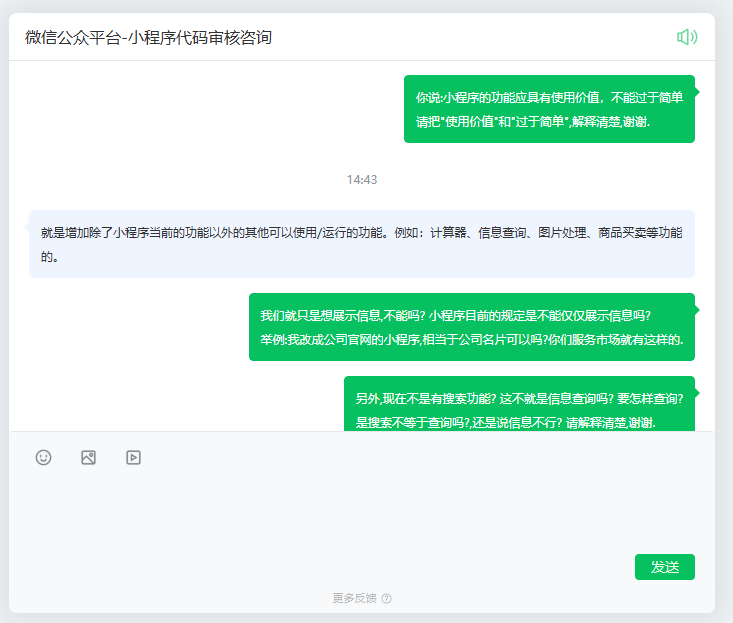Select the reply starting with 就是增加除了小程序

[x=362, y=244]
